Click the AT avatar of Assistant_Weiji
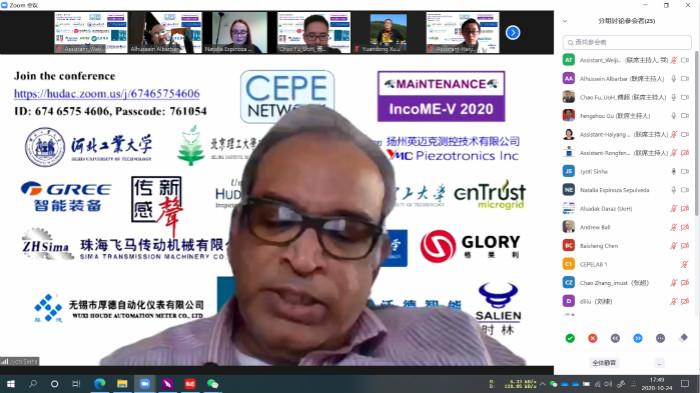The width and height of the screenshot is (700, 393). (569, 60)
